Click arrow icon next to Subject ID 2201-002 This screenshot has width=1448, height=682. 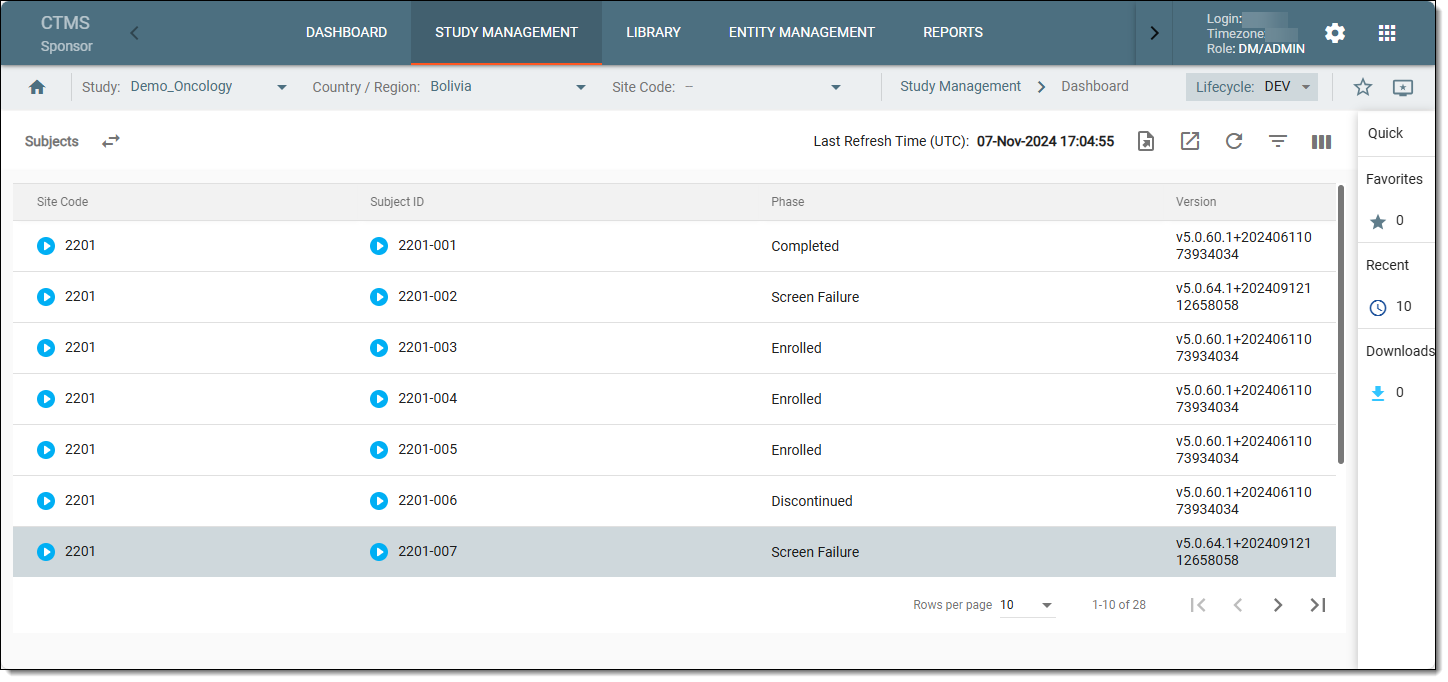[x=379, y=297]
